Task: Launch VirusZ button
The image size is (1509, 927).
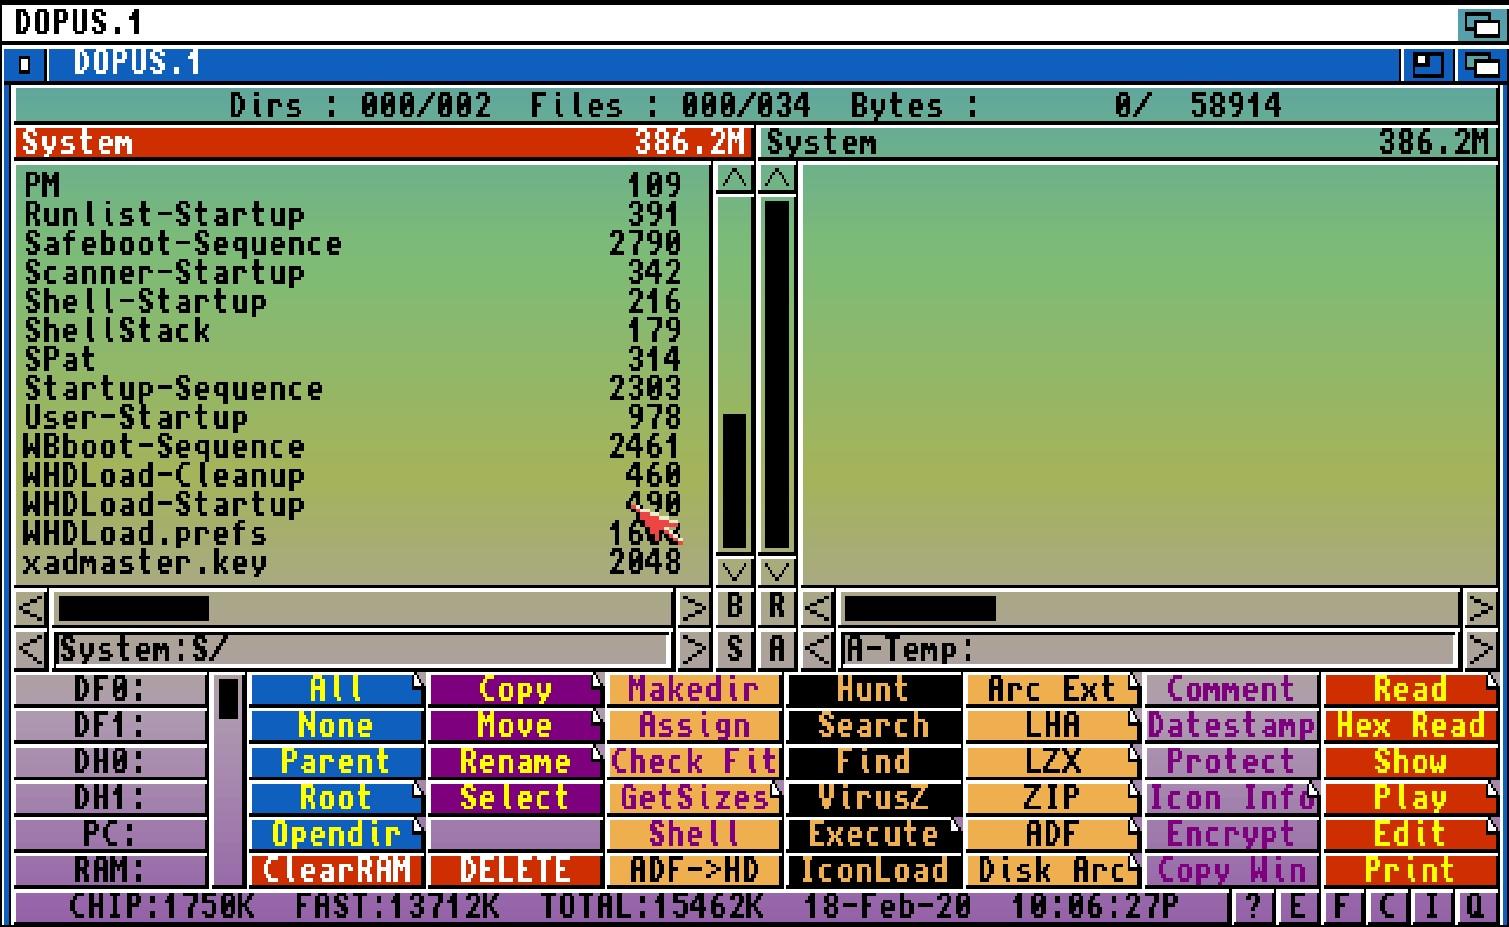Action: (x=874, y=797)
